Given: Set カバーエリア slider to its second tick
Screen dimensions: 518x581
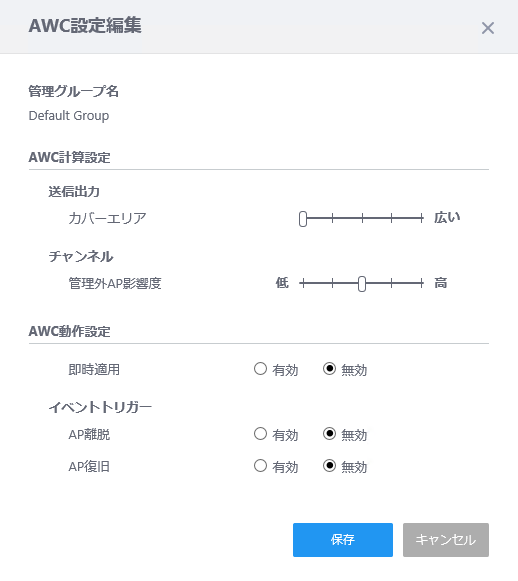Looking at the screenshot, I should coord(332,218).
